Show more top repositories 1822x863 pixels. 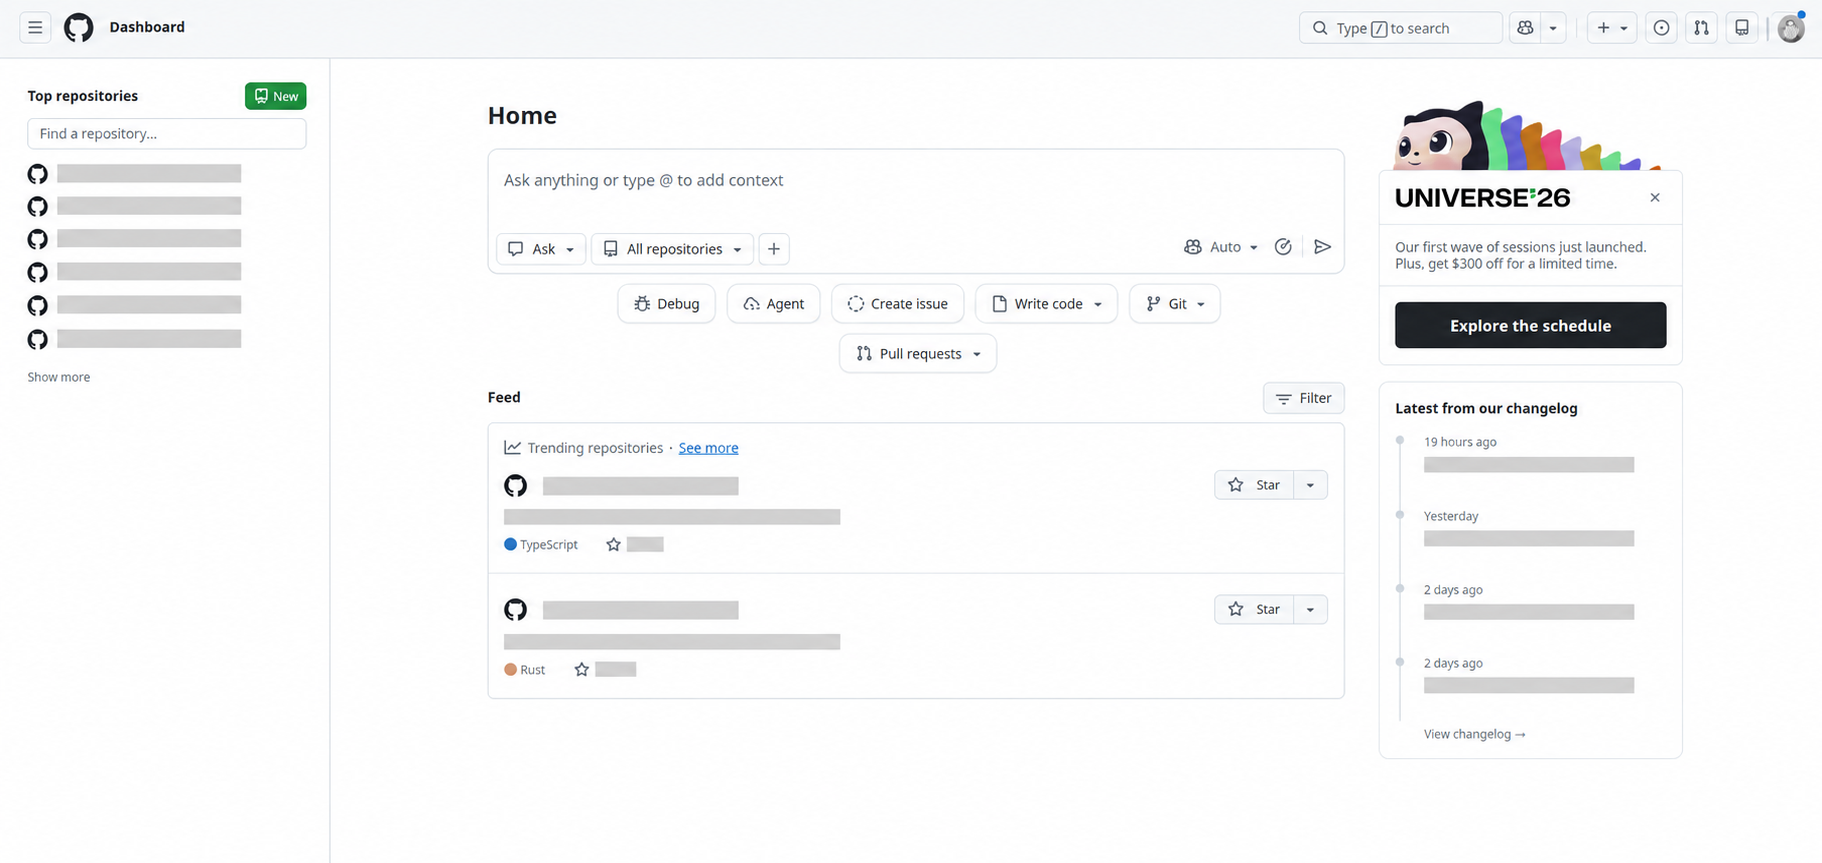pos(59,377)
